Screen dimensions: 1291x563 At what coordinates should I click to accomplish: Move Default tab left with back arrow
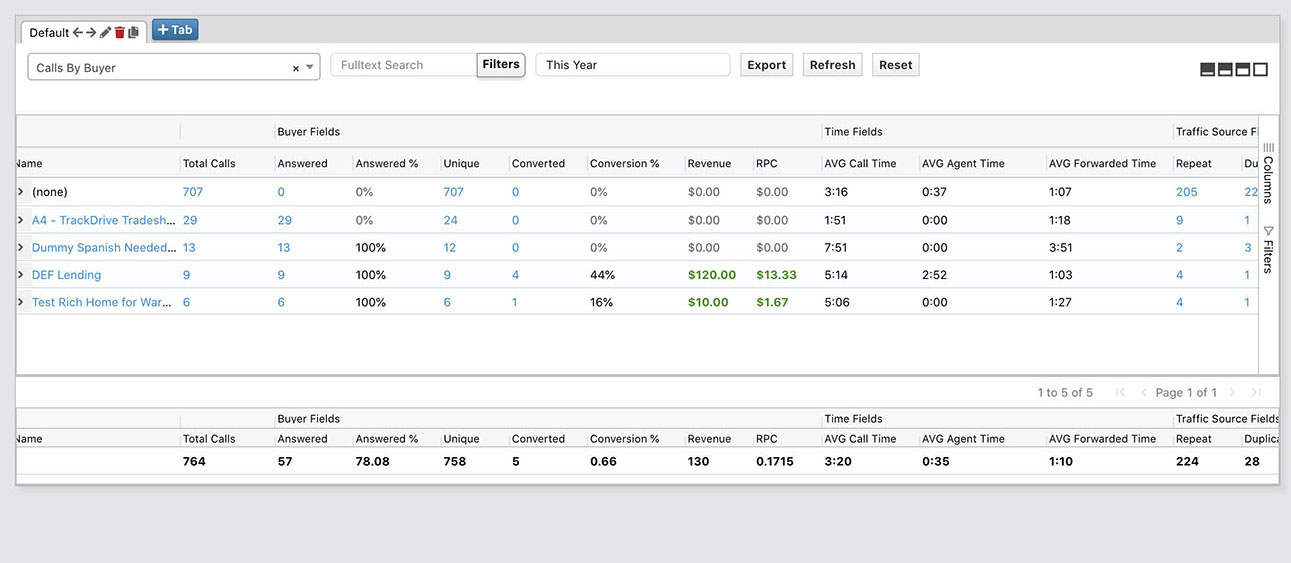tap(78, 32)
